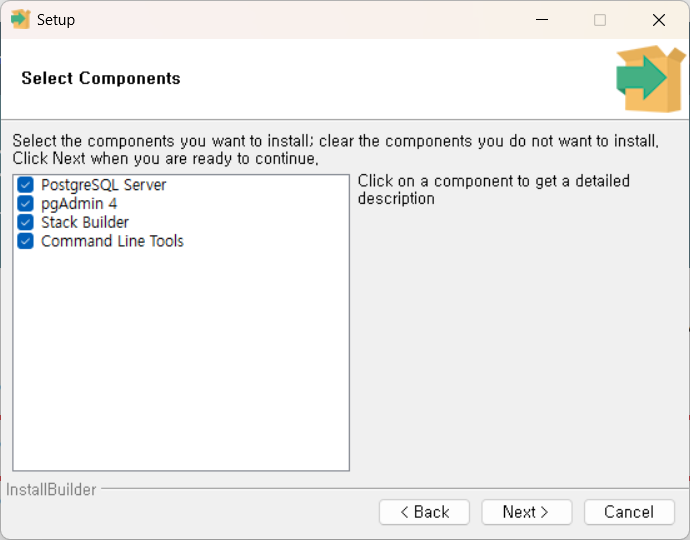Select the Command Line Tools label
This screenshot has width=690, height=540.
click(112, 241)
